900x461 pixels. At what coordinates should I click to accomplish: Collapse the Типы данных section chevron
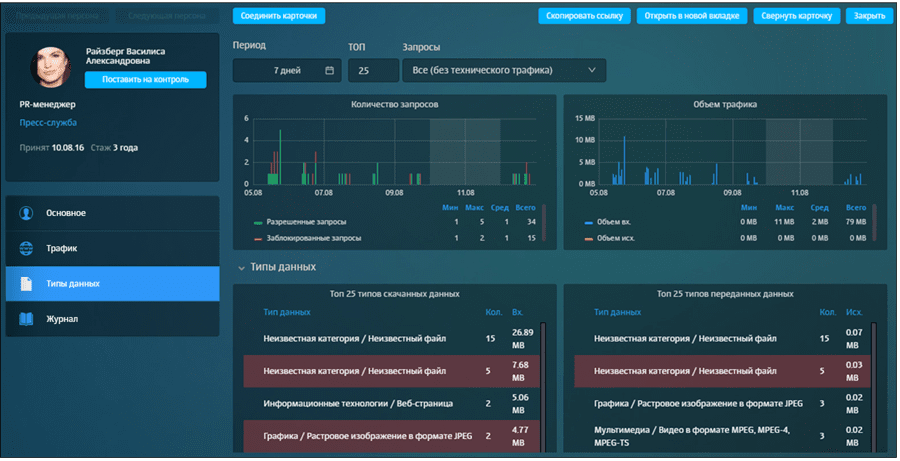(241, 267)
